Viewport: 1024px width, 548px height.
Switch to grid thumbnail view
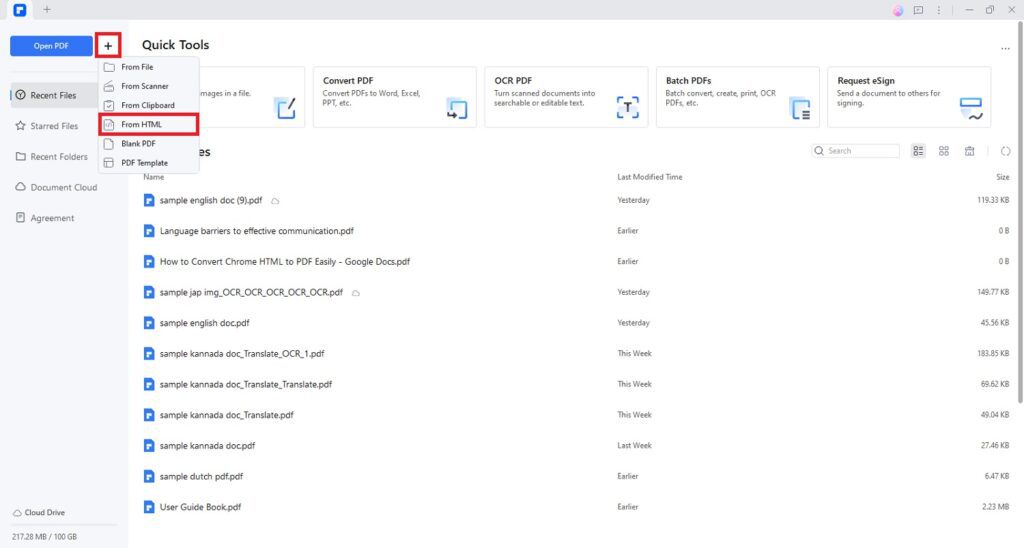943,151
